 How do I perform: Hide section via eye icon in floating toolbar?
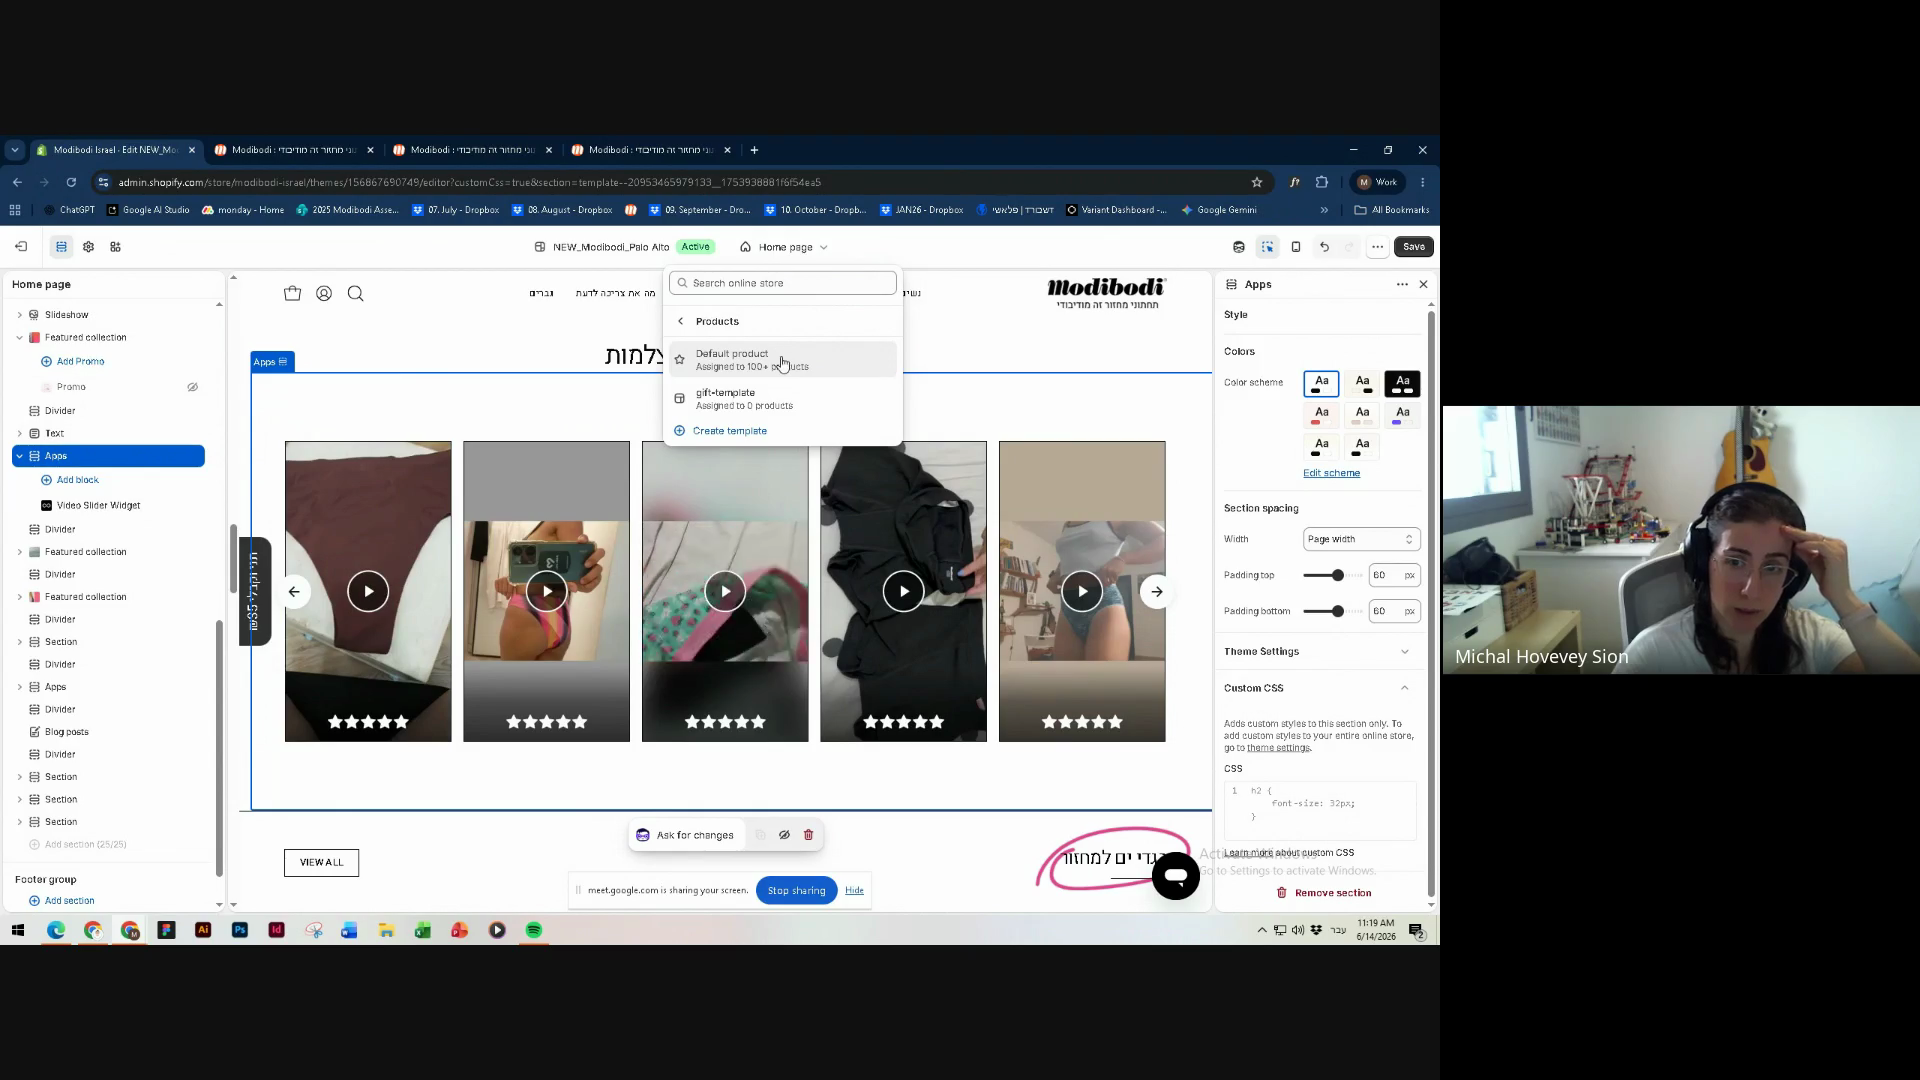[x=784, y=835]
